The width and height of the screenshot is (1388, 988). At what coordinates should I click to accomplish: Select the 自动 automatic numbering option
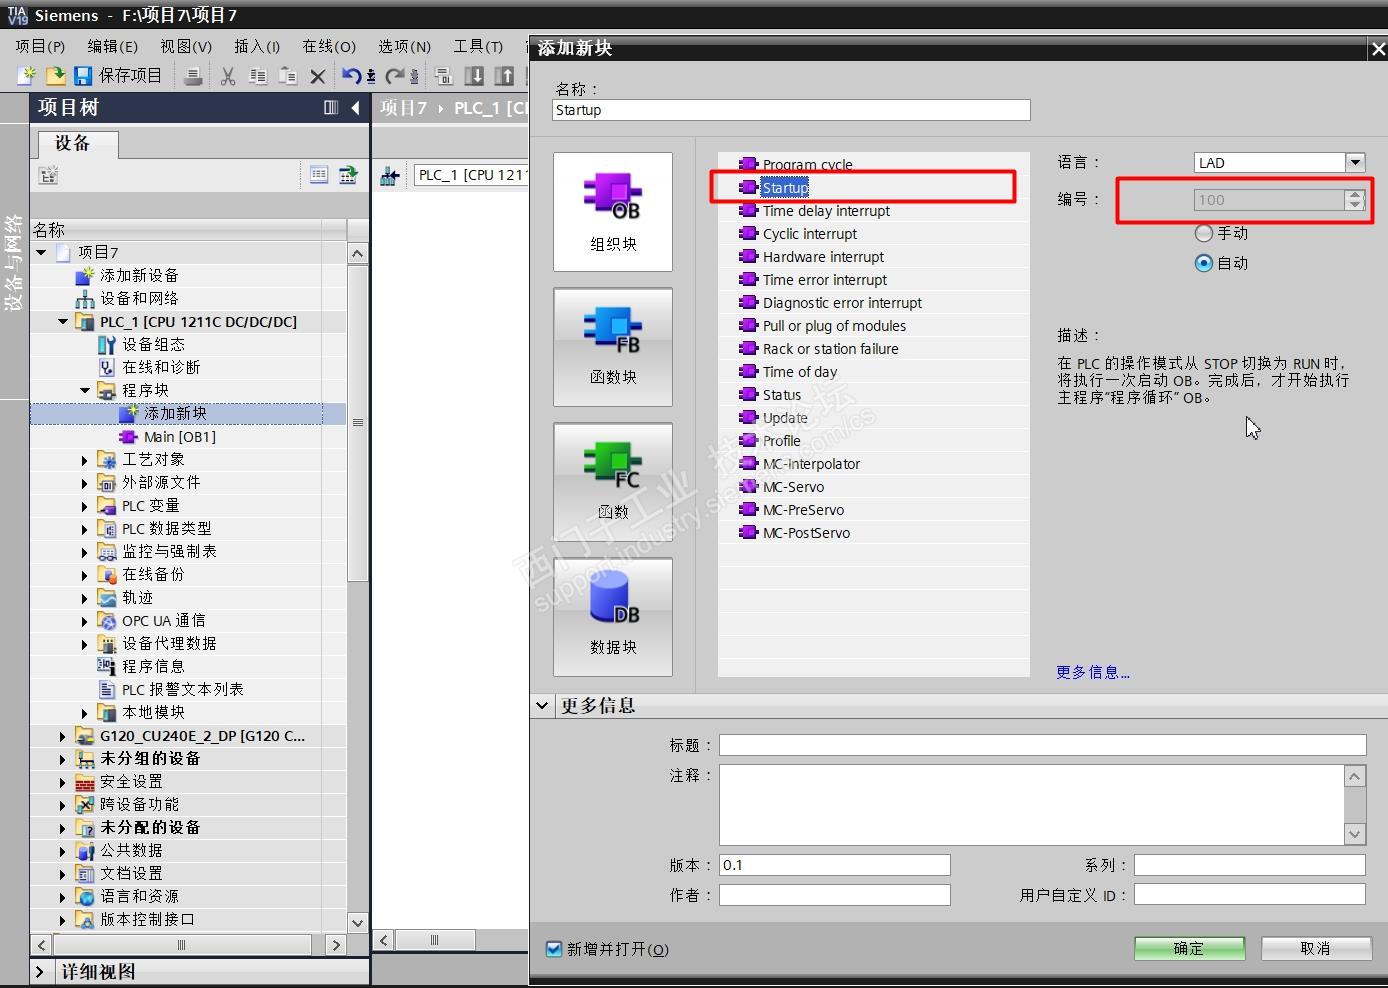coord(1204,263)
